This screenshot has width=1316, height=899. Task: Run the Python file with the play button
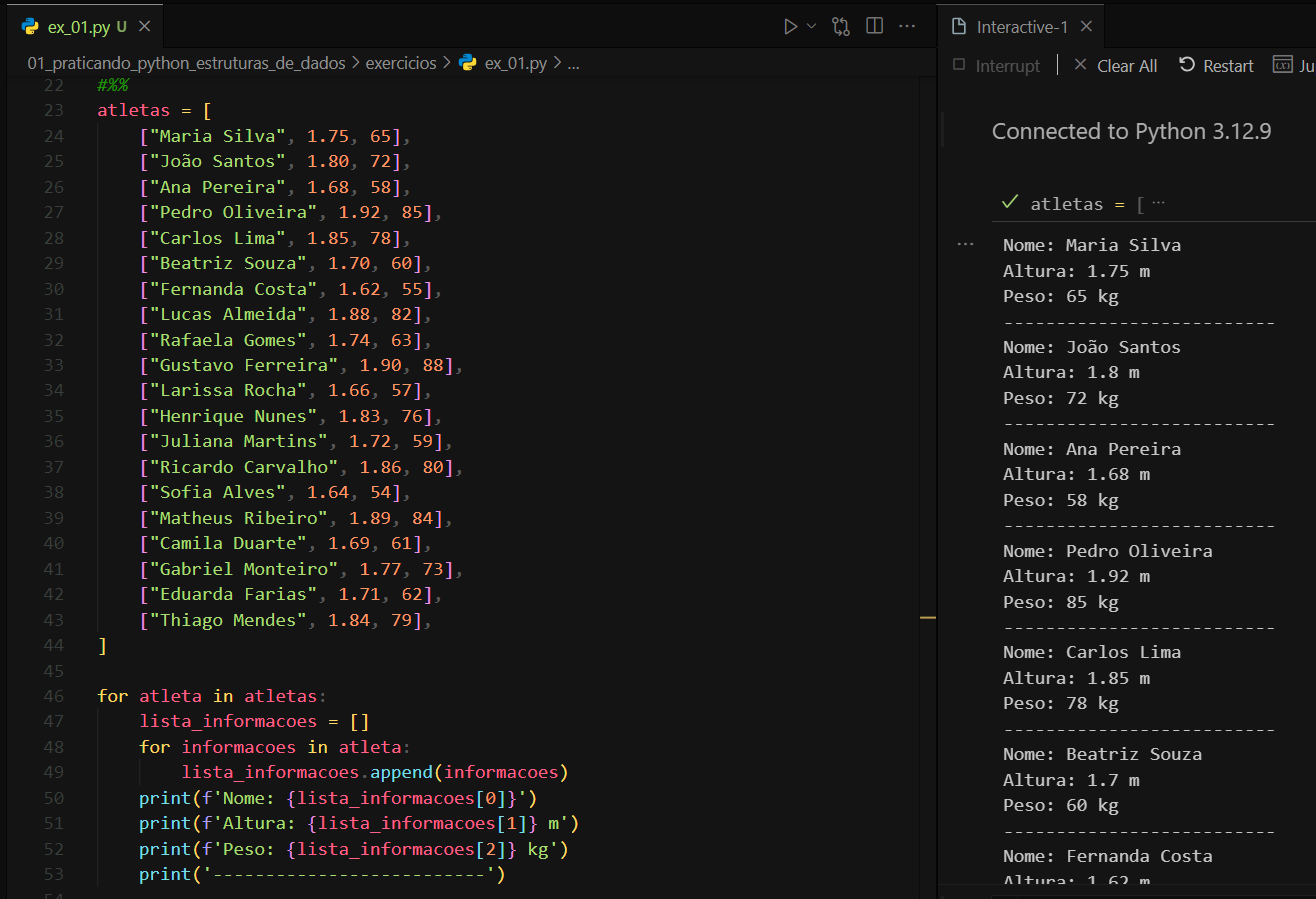coord(791,27)
